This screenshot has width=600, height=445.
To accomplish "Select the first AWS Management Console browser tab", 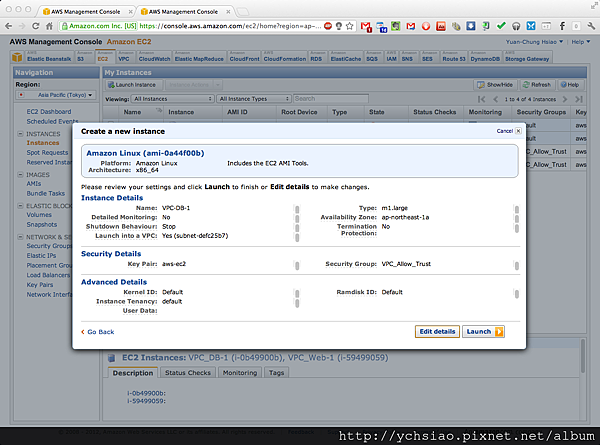I will [85, 12].
